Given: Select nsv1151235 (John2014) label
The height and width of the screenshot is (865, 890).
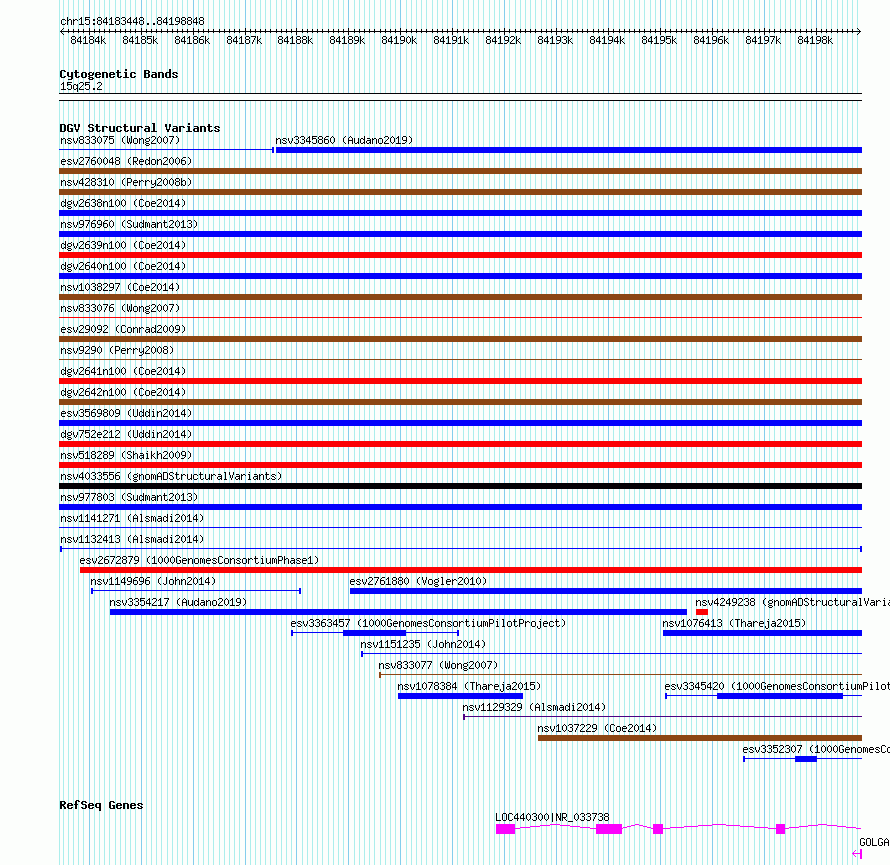Looking at the screenshot, I should click(423, 644).
